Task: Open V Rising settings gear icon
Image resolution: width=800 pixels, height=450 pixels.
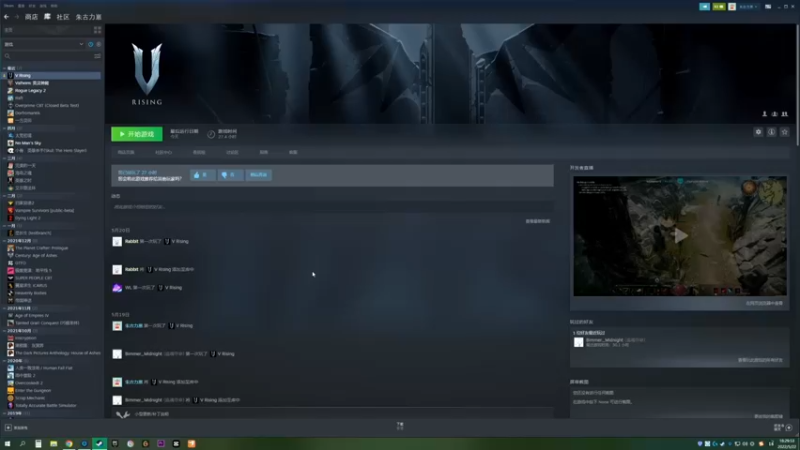Action: click(x=758, y=132)
